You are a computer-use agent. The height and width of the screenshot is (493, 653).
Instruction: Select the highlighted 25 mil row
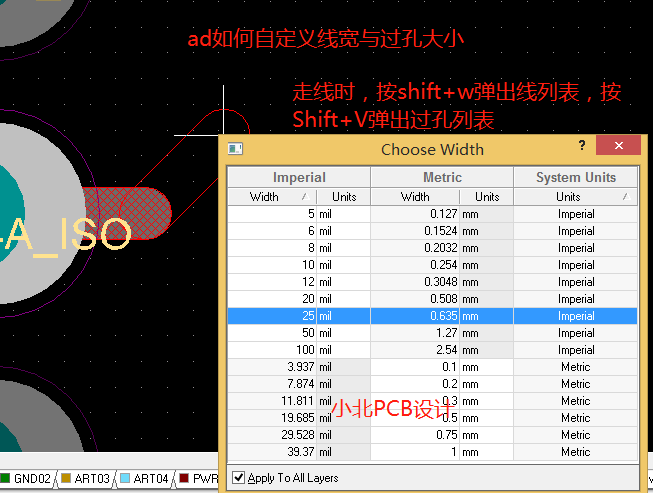point(432,316)
